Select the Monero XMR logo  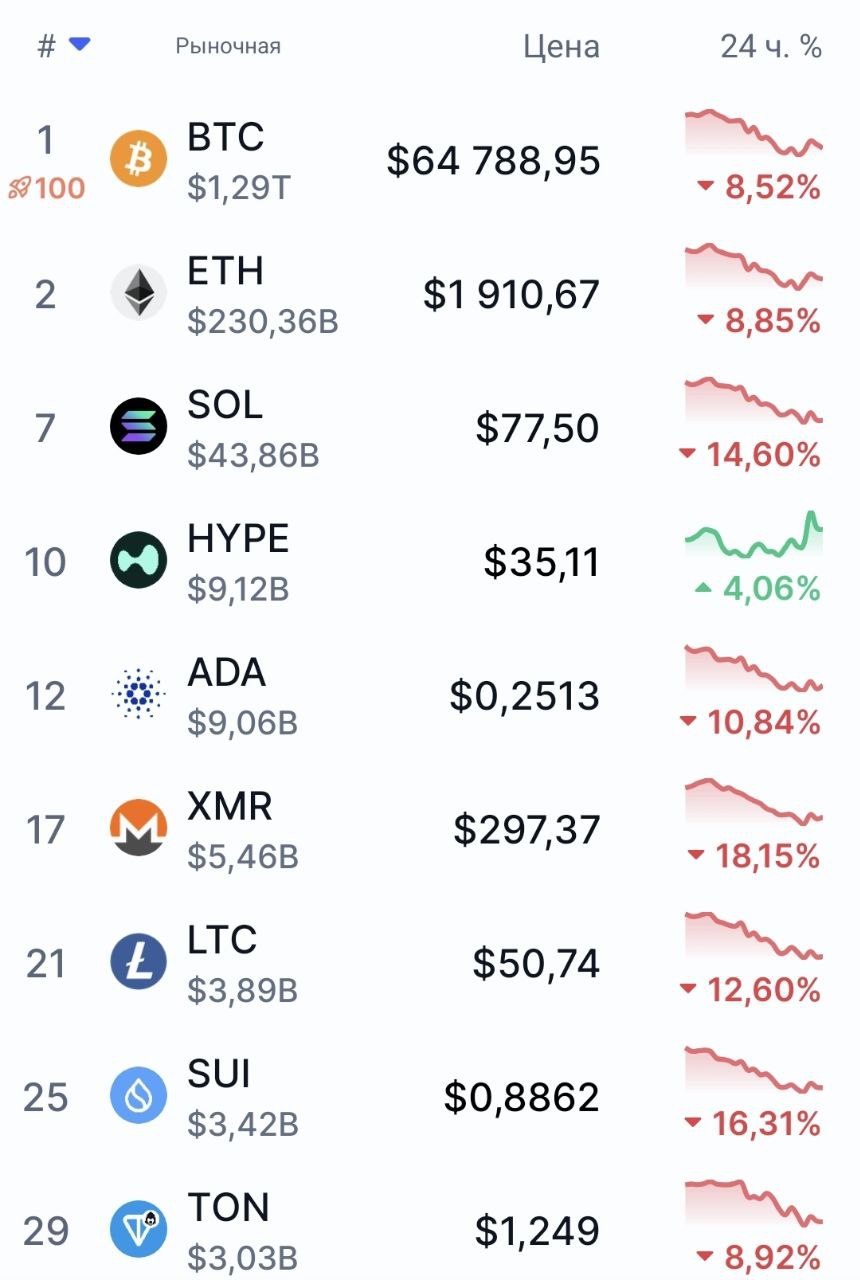click(138, 829)
